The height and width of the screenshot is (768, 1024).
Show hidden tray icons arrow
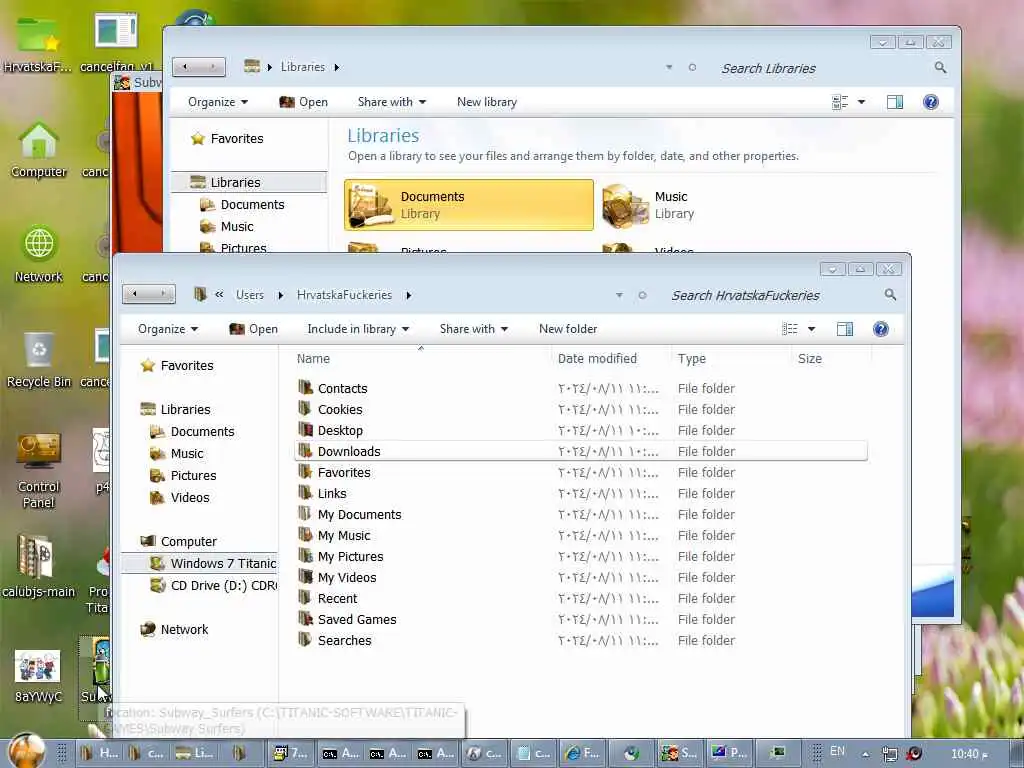coord(865,754)
